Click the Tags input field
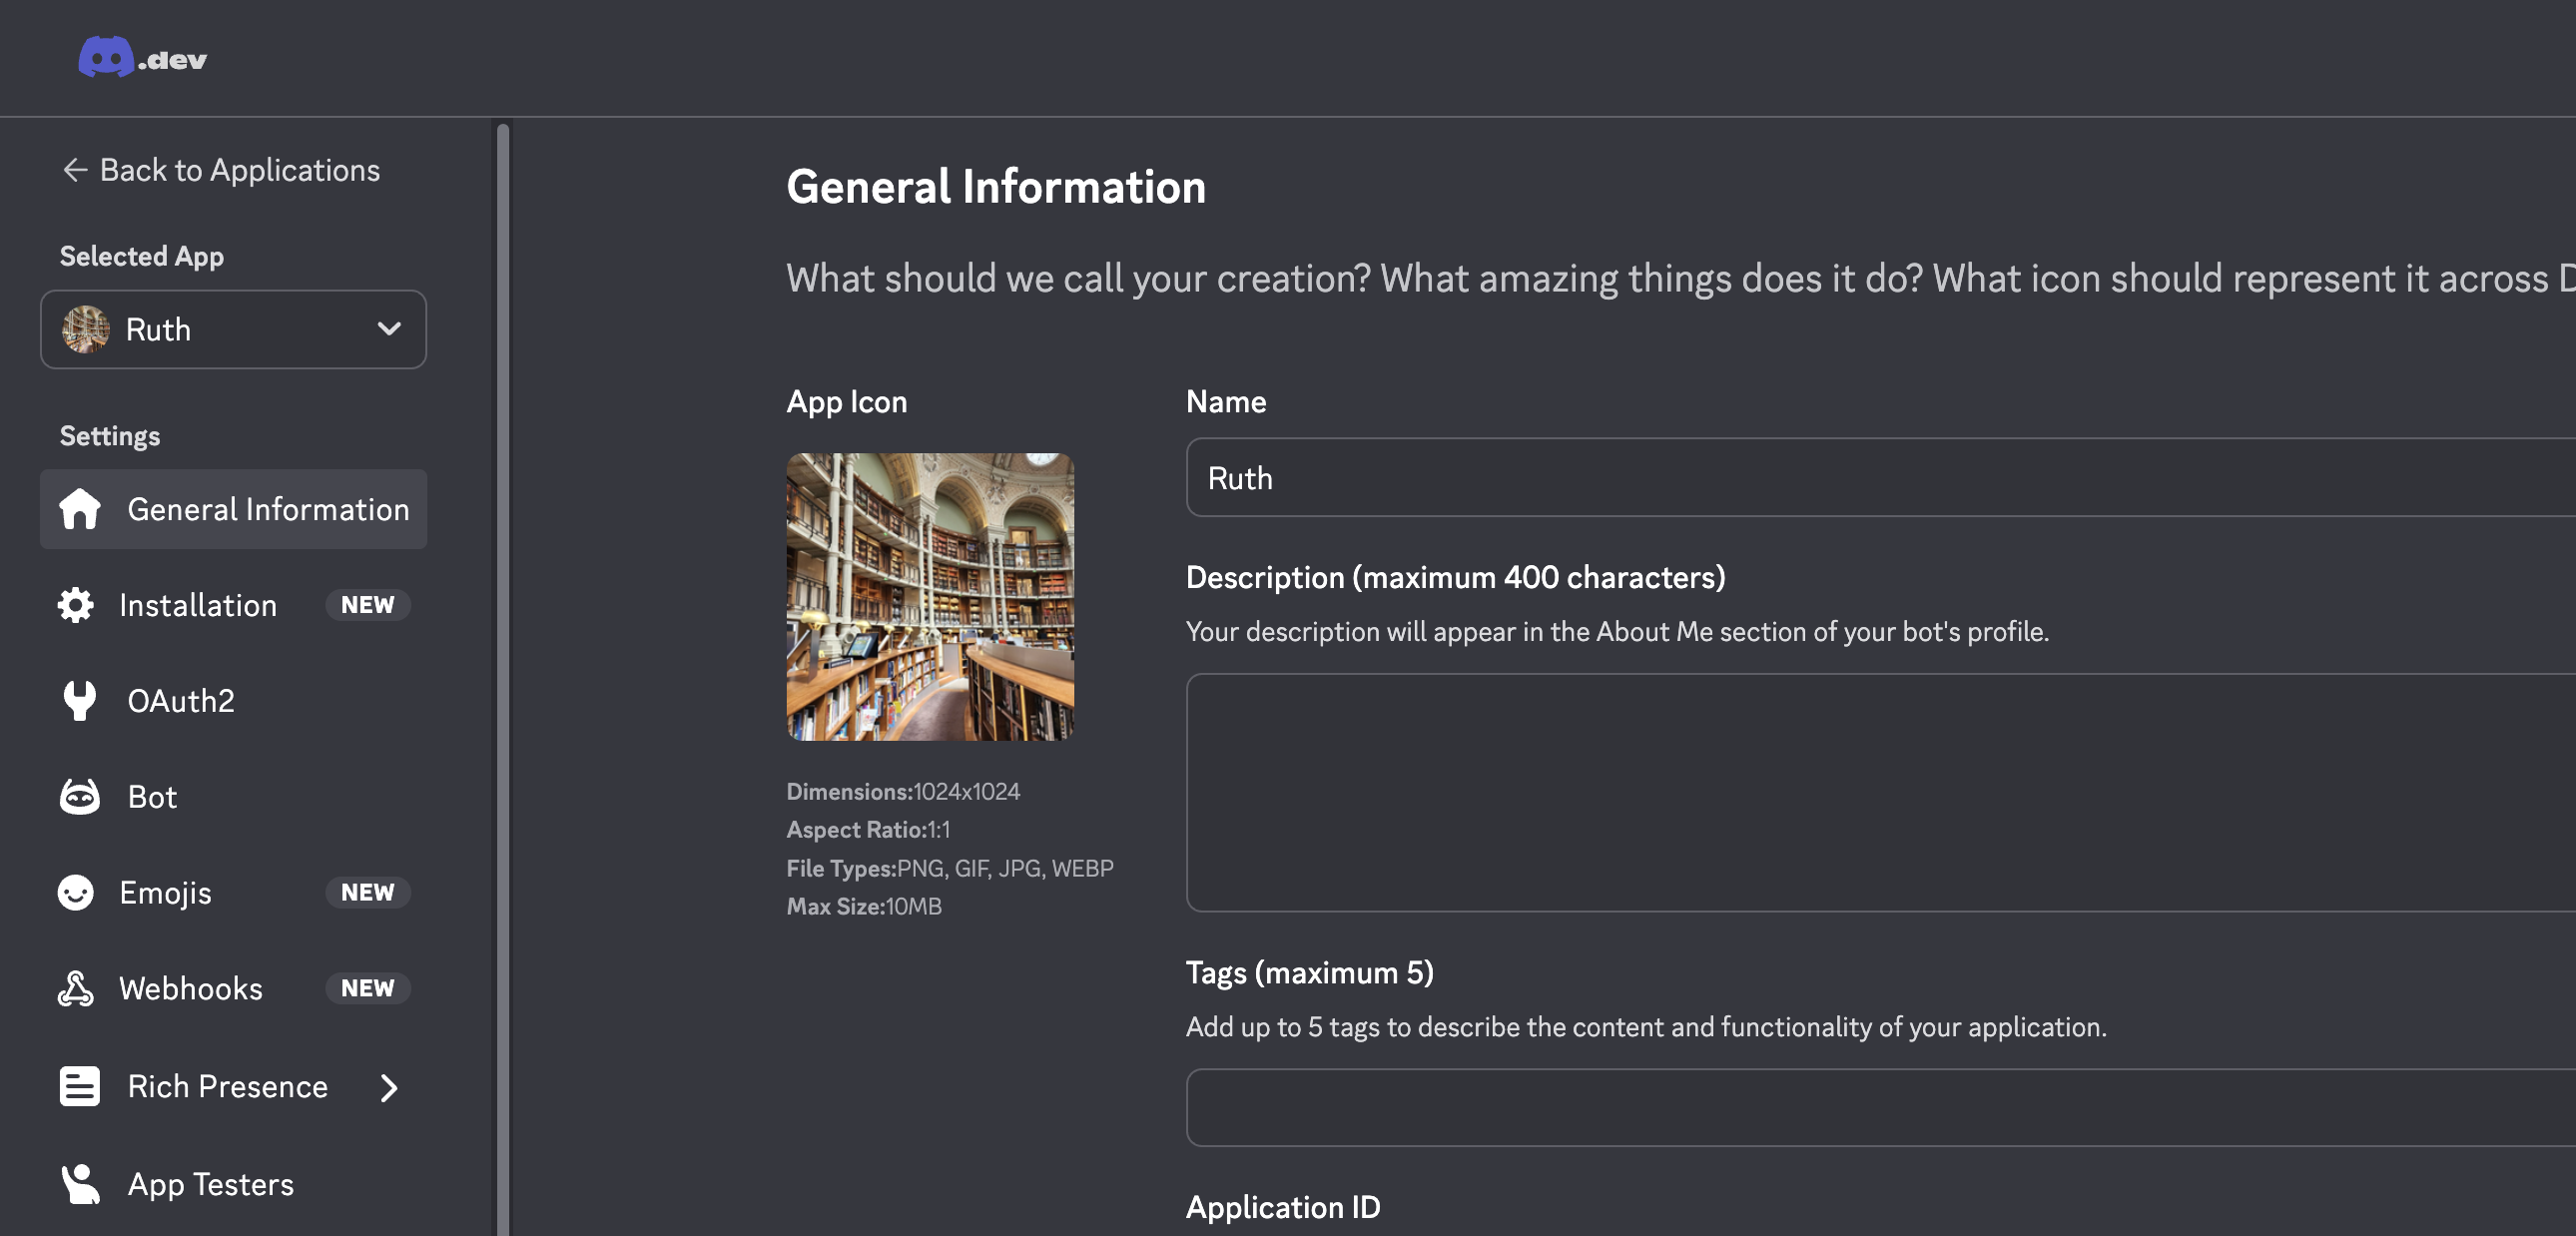This screenshot has height=1236, width=2576. point(1880,1107)
